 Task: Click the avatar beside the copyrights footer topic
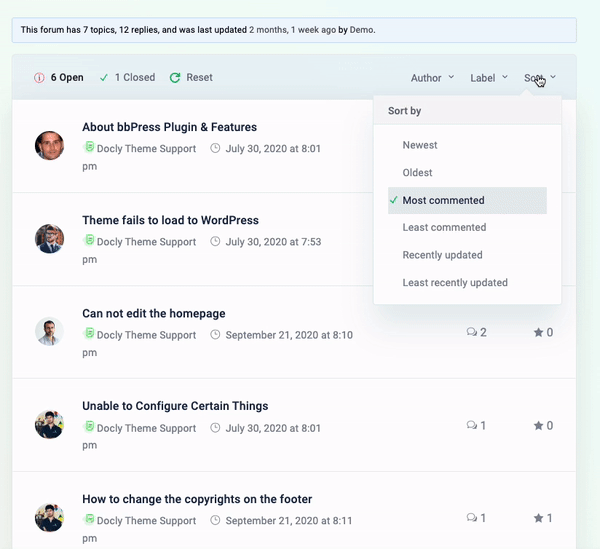point(49,518)
